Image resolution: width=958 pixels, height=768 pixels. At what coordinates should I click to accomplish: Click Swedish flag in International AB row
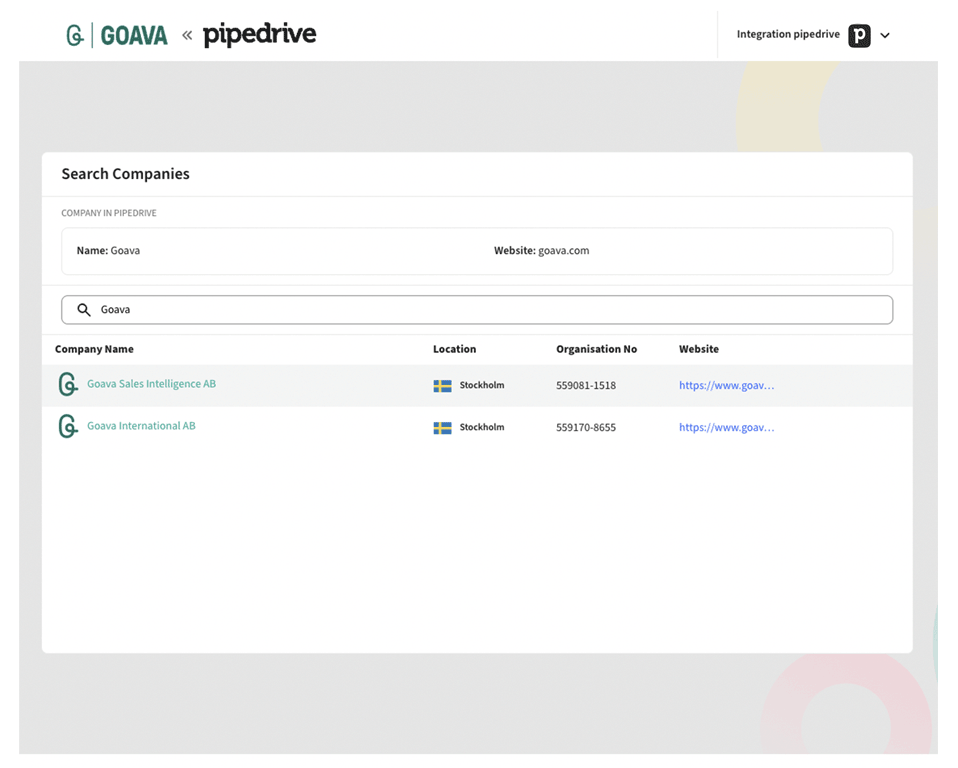(x=442, y=428)
